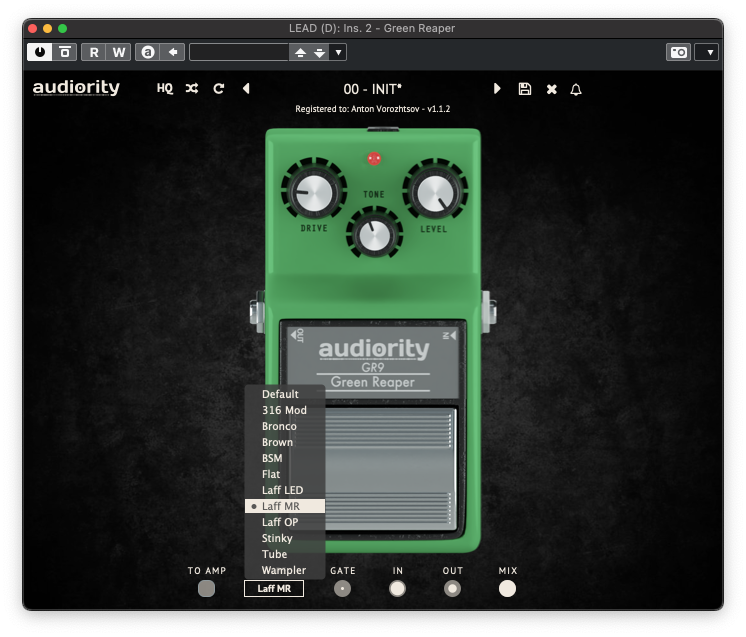This screenshot has width=746, height=637.
Task: Choose the Wampler mod
Action: [285, 570]
